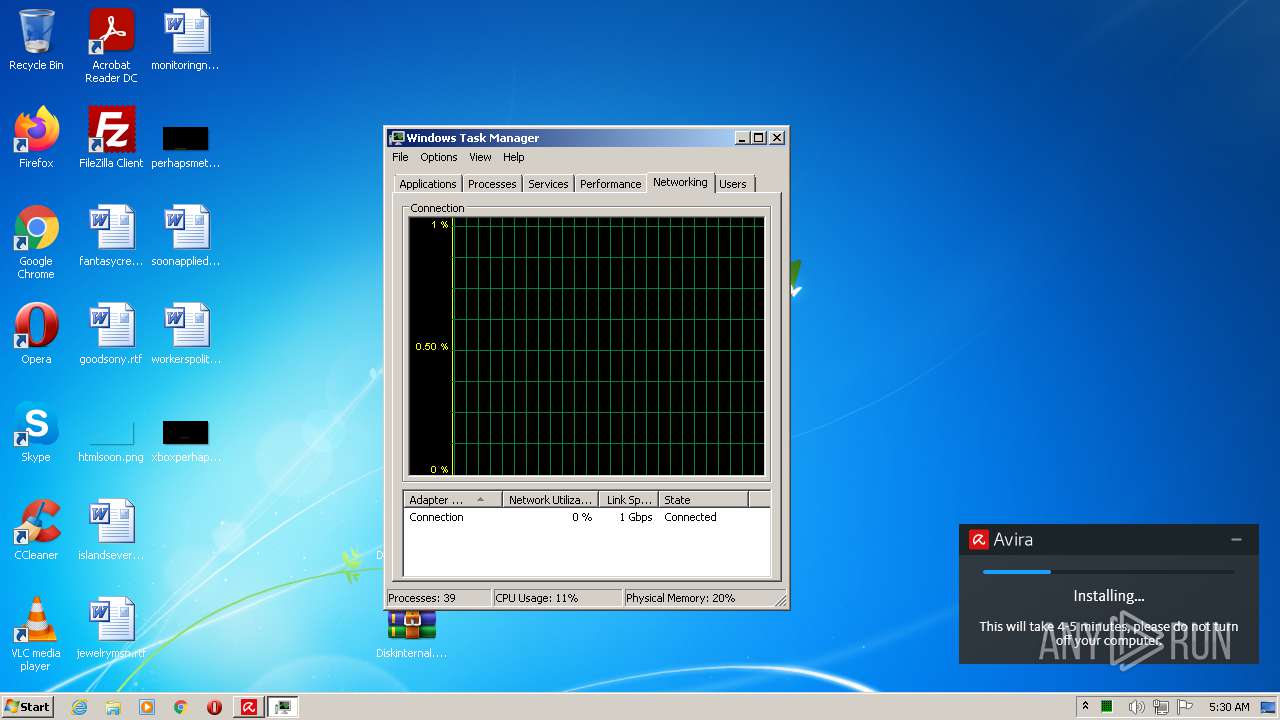Image resolution: width=1280 pixels, height=720 pixels.
Task: Switch to the Users tab
Action: [733, 184]
